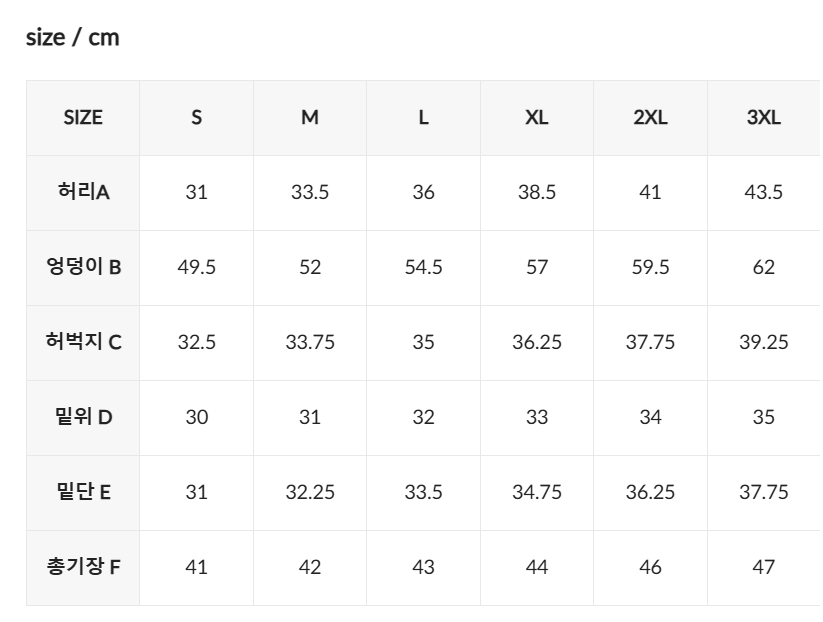This screenshot has width=823, height=622.
Task: Select the S size column header
Action: point(196,118)
